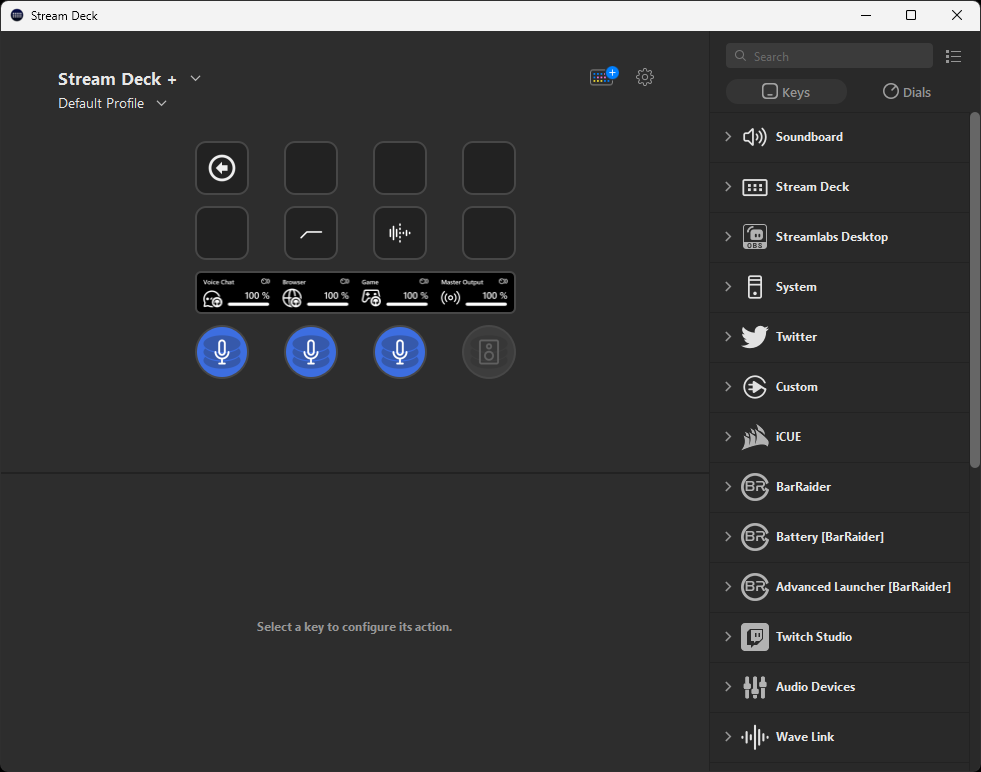Screen dimensions: 981x772
Task: Click the BarRaider label
Action: click(803, 487)
